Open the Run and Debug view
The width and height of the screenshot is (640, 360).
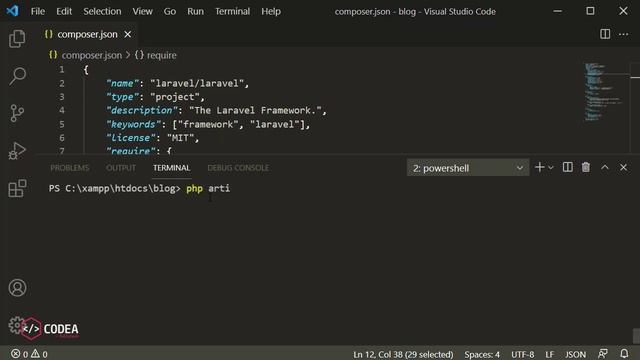pos(17,151)
